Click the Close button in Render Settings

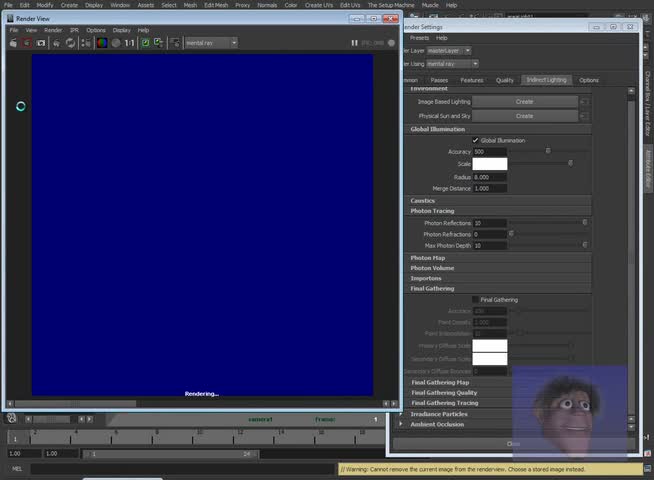tap(513, 444)
